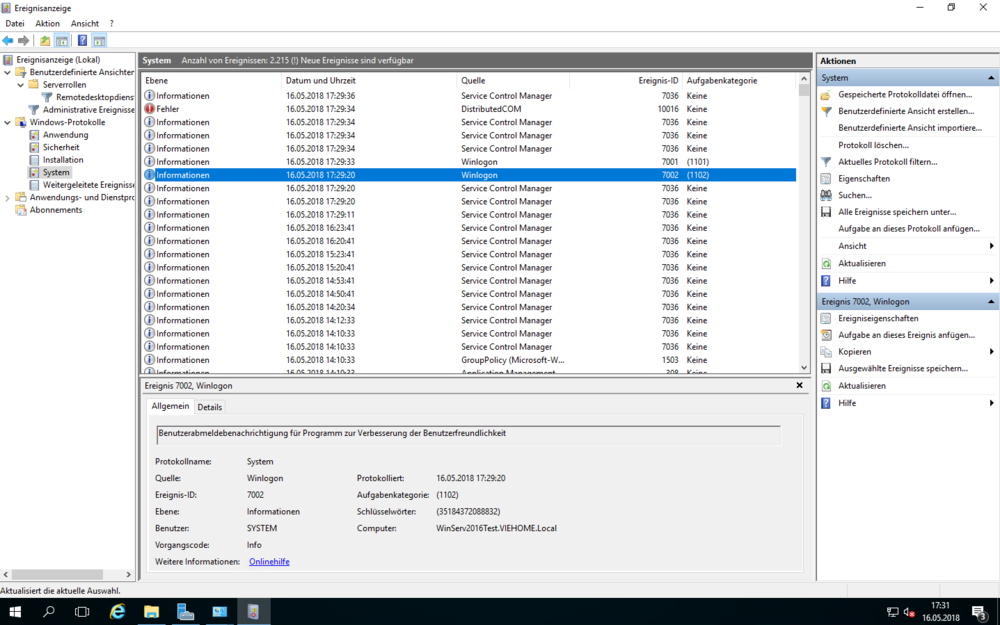The width and height of the screenshot is (1000, 625).
Task: Collapse the Windows-Protokolle tree node
Action: pos(8,122)
